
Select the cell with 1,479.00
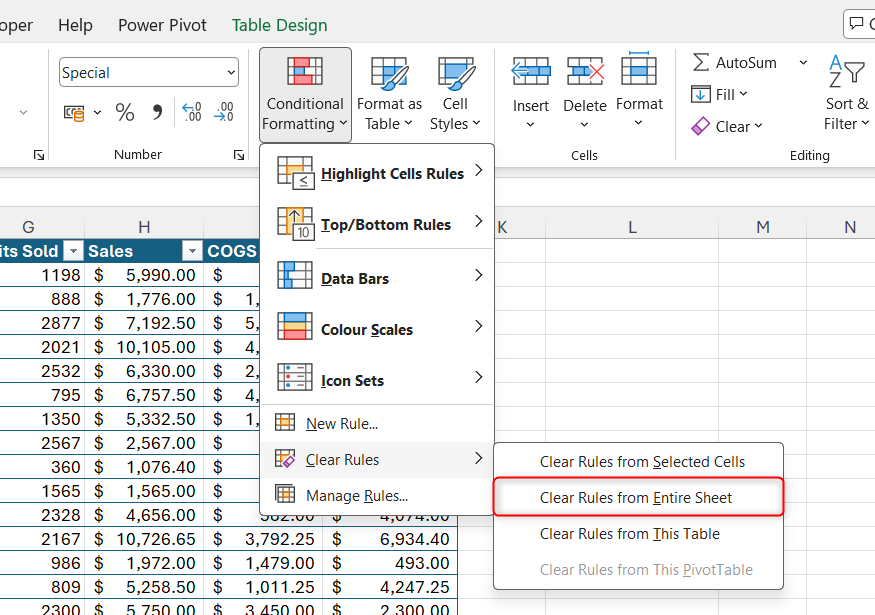click(x=263, y=563)
